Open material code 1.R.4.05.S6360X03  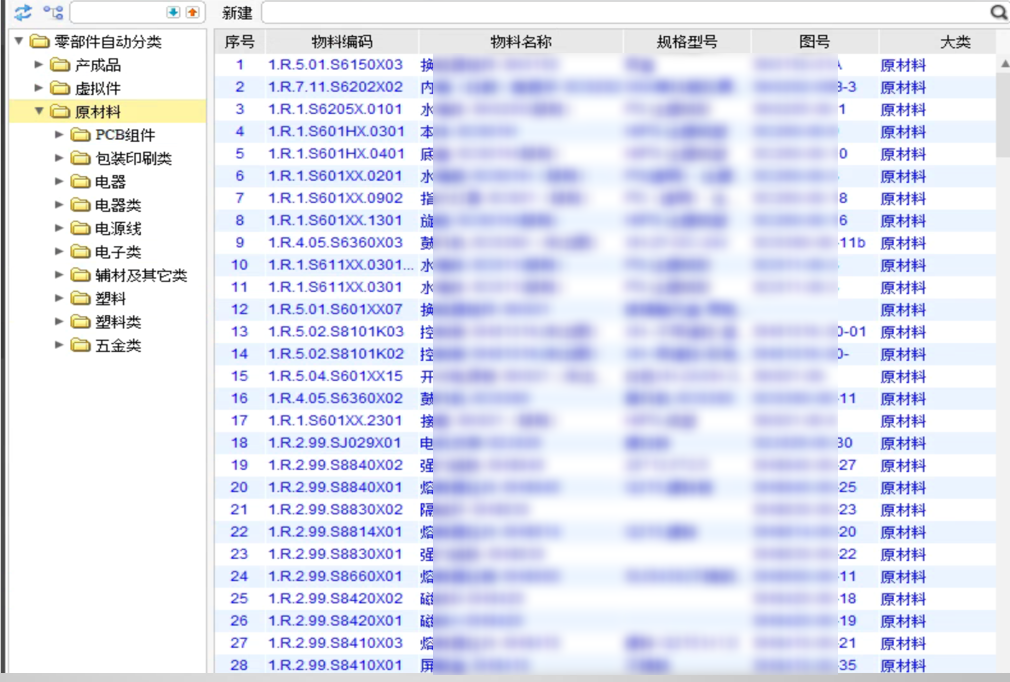coord(335,242)
